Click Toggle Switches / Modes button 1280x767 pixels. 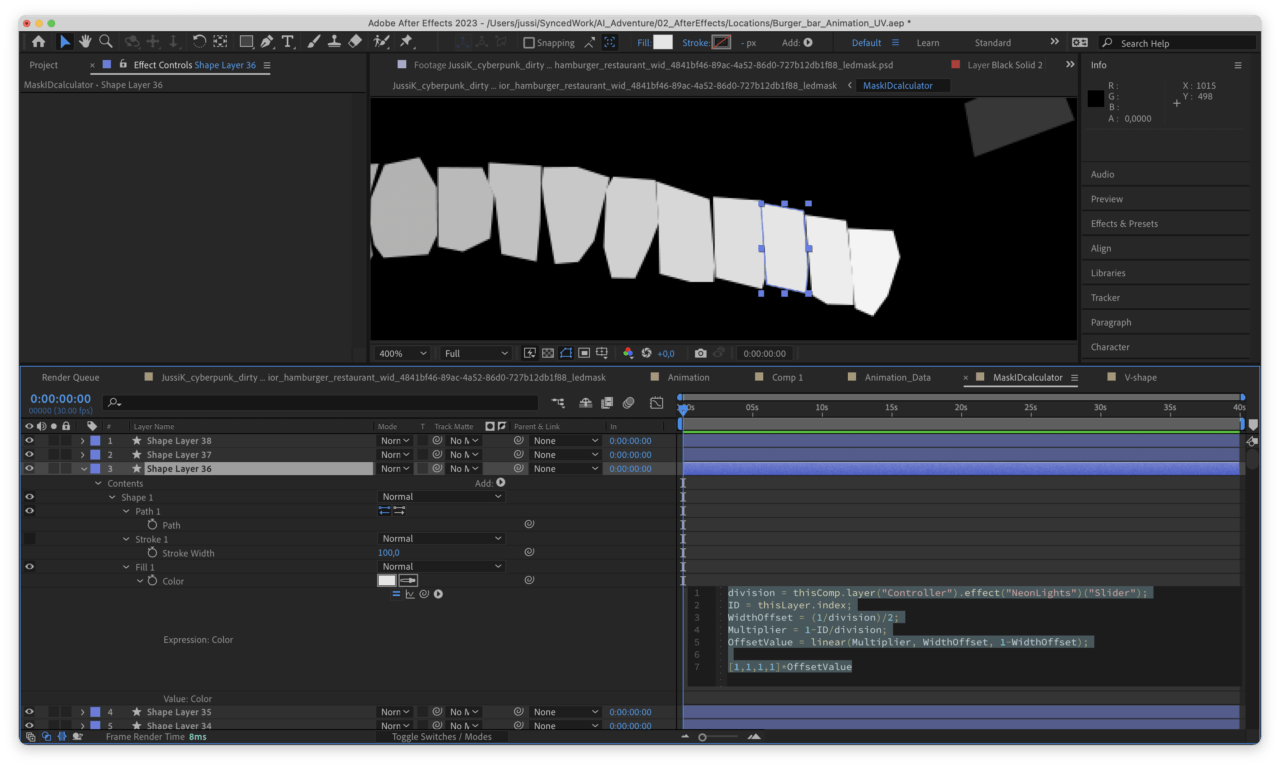442,737
